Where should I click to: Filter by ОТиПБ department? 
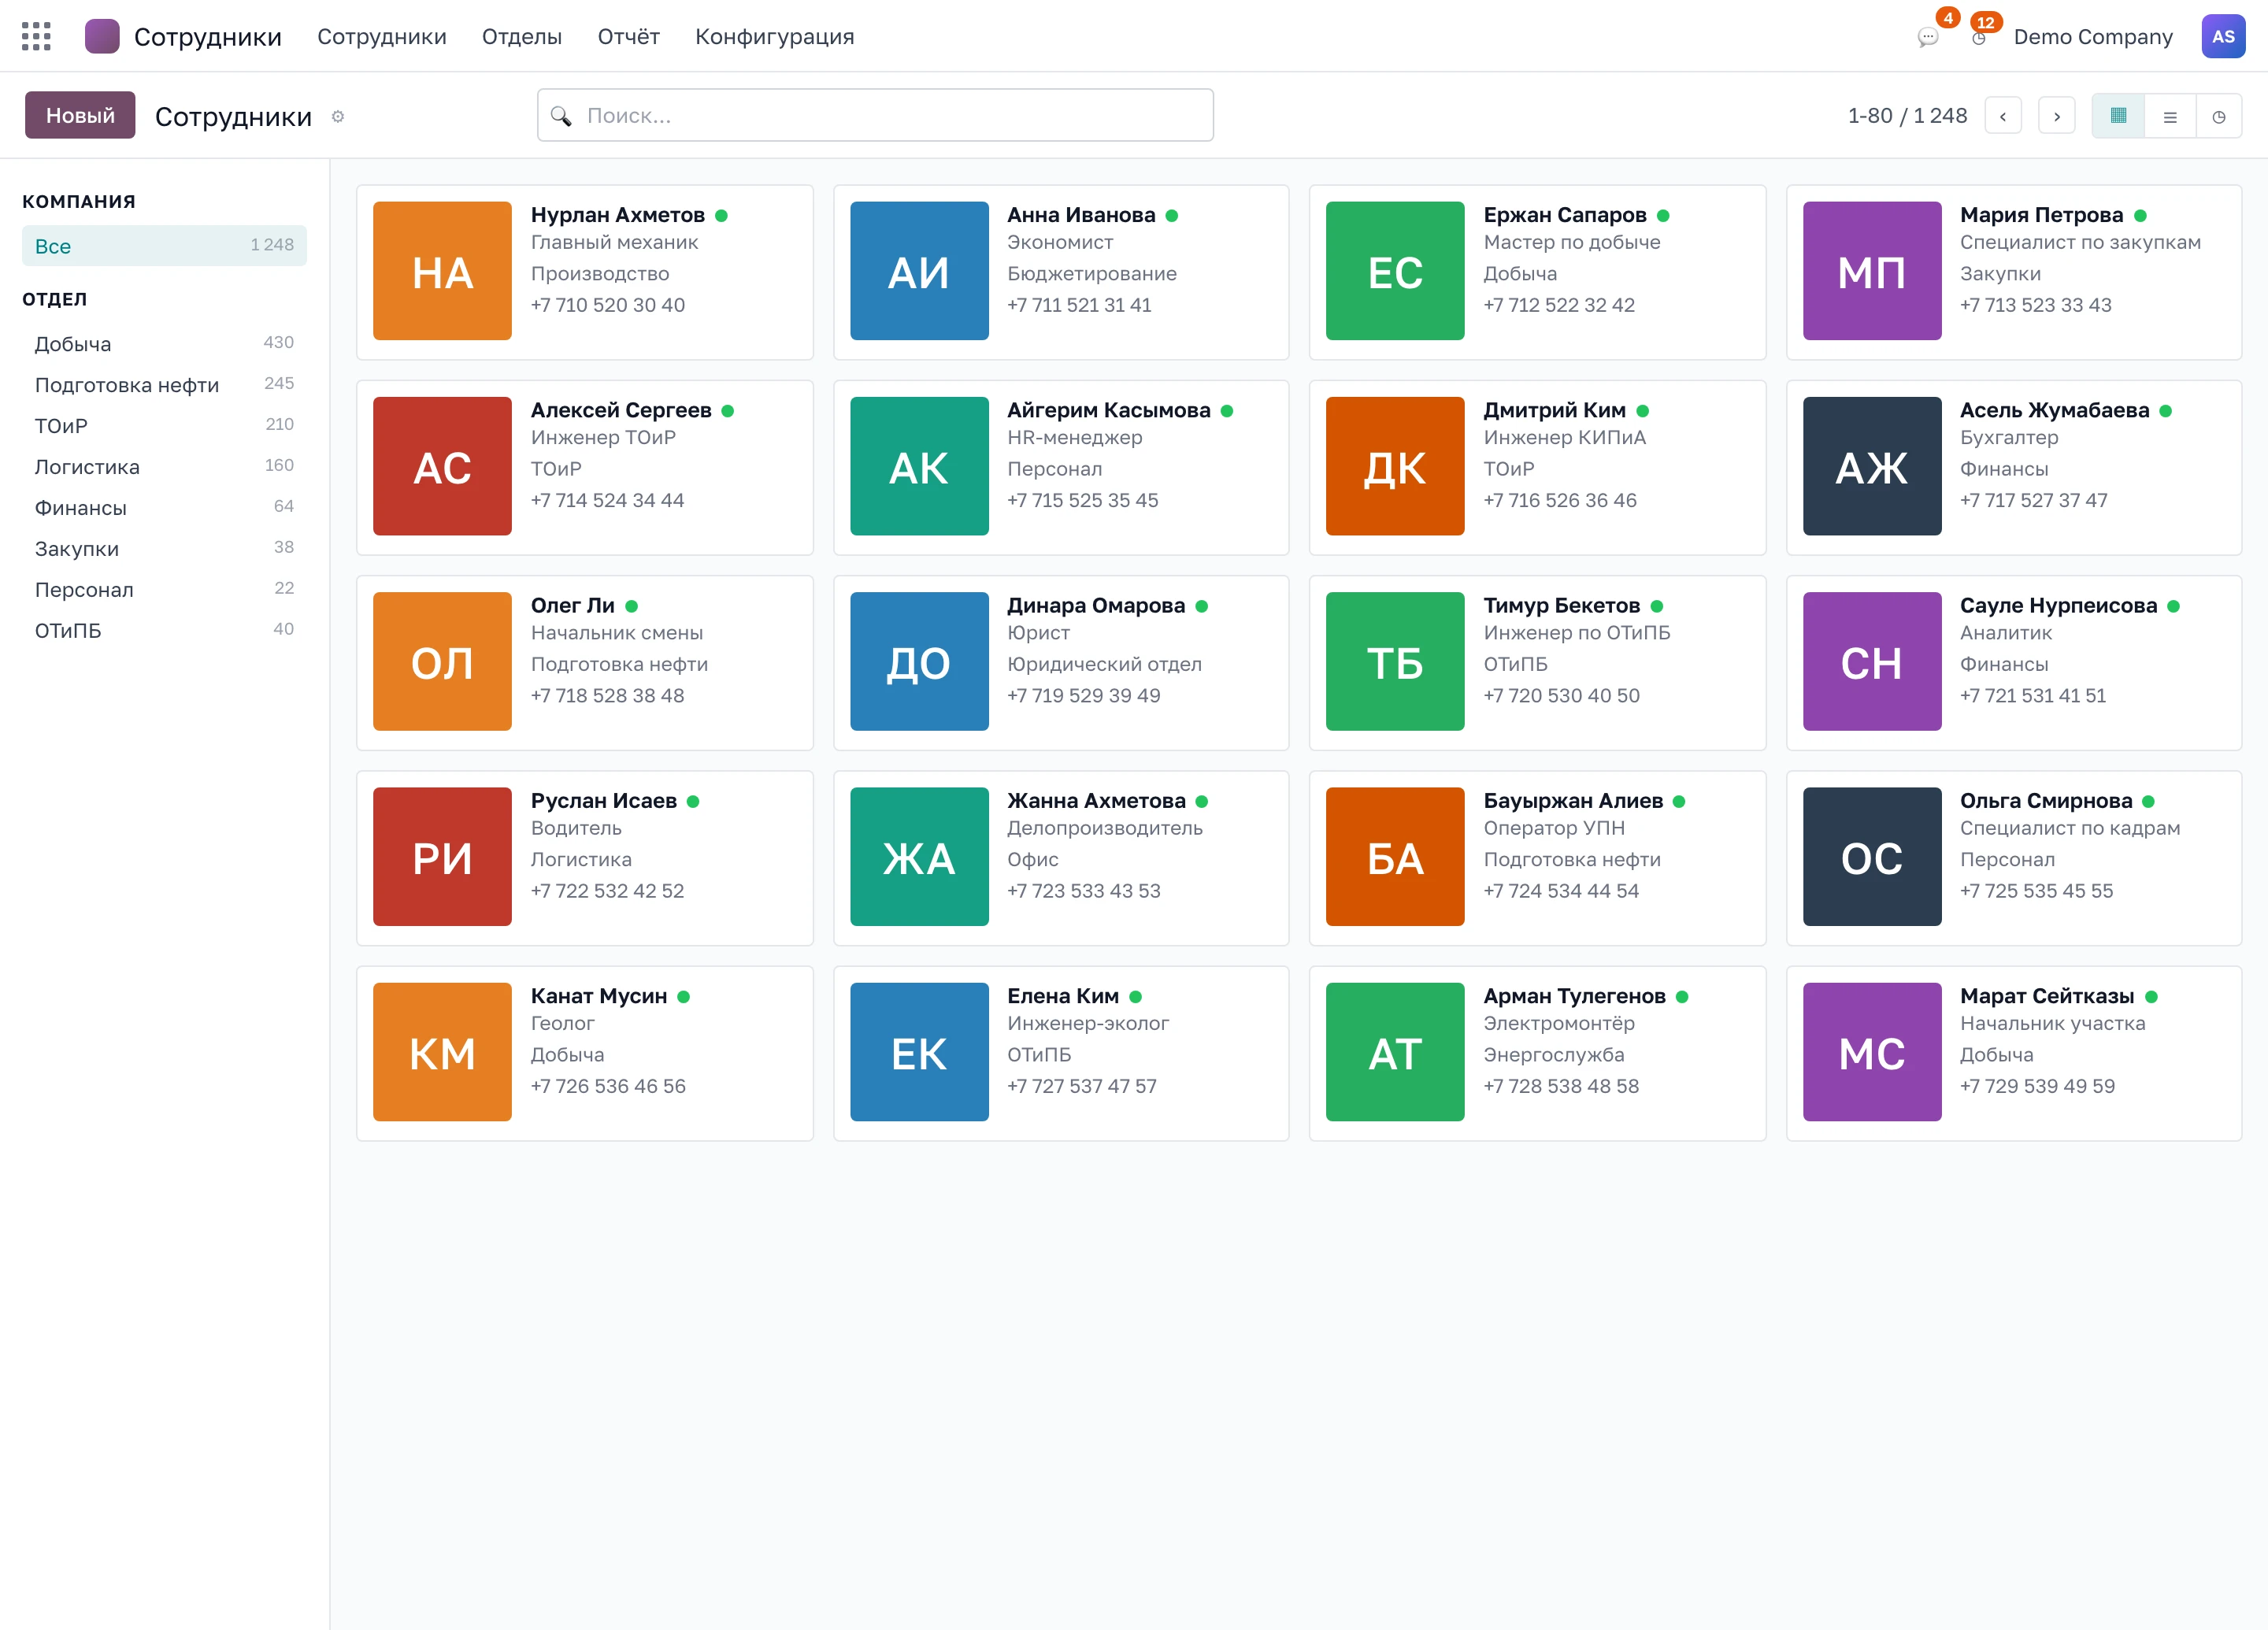pyautogui.click(x=164, y=630)
